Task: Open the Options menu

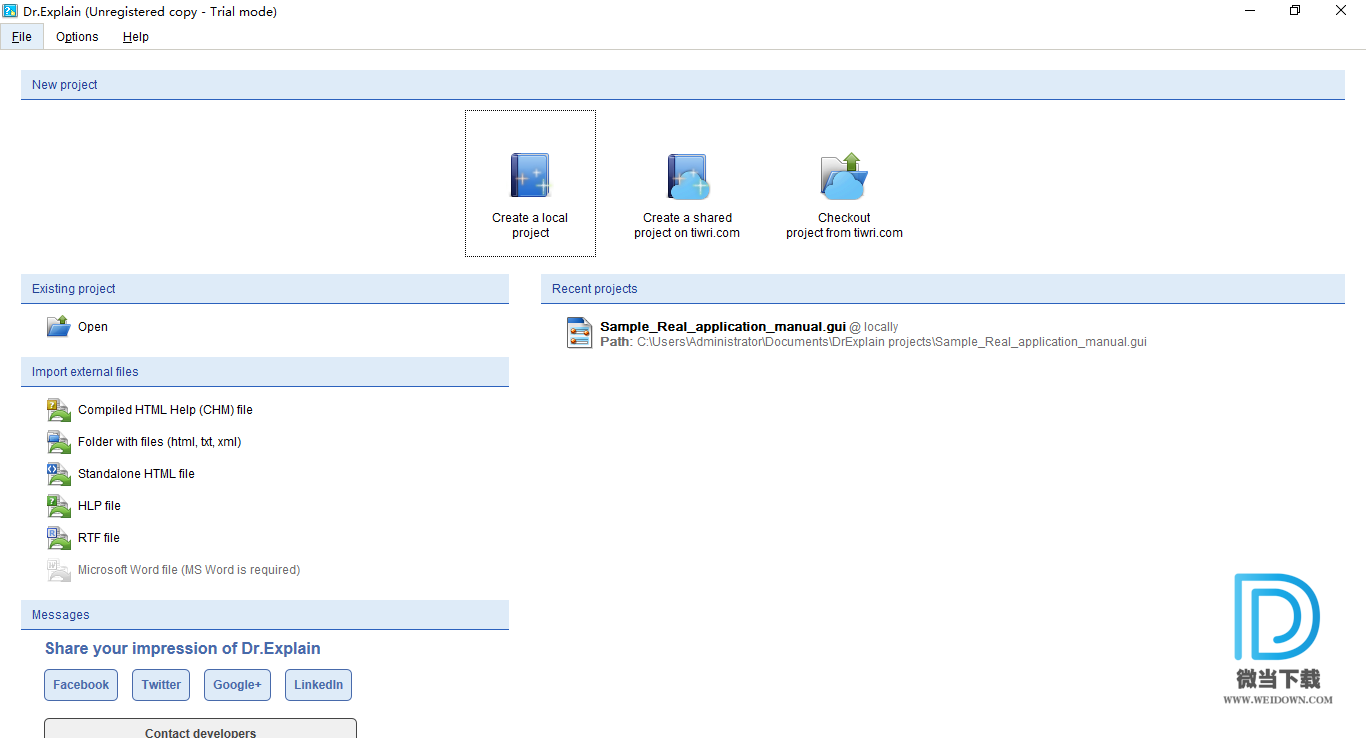Action: tap(77, 37)
